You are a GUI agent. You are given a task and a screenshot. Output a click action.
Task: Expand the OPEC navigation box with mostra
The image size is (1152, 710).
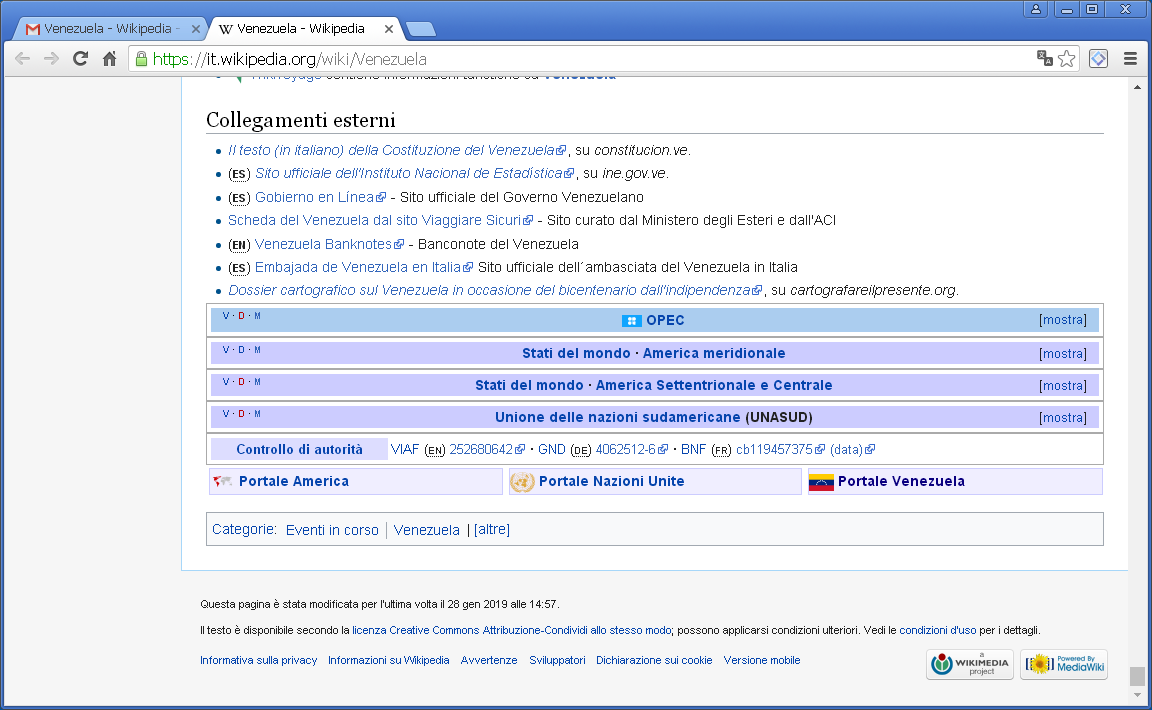coord(1062,320)
